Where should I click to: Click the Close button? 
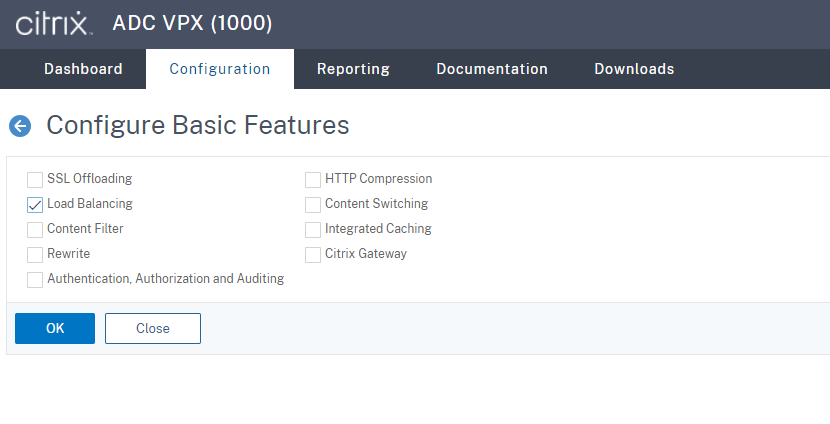tap(153, 328)
